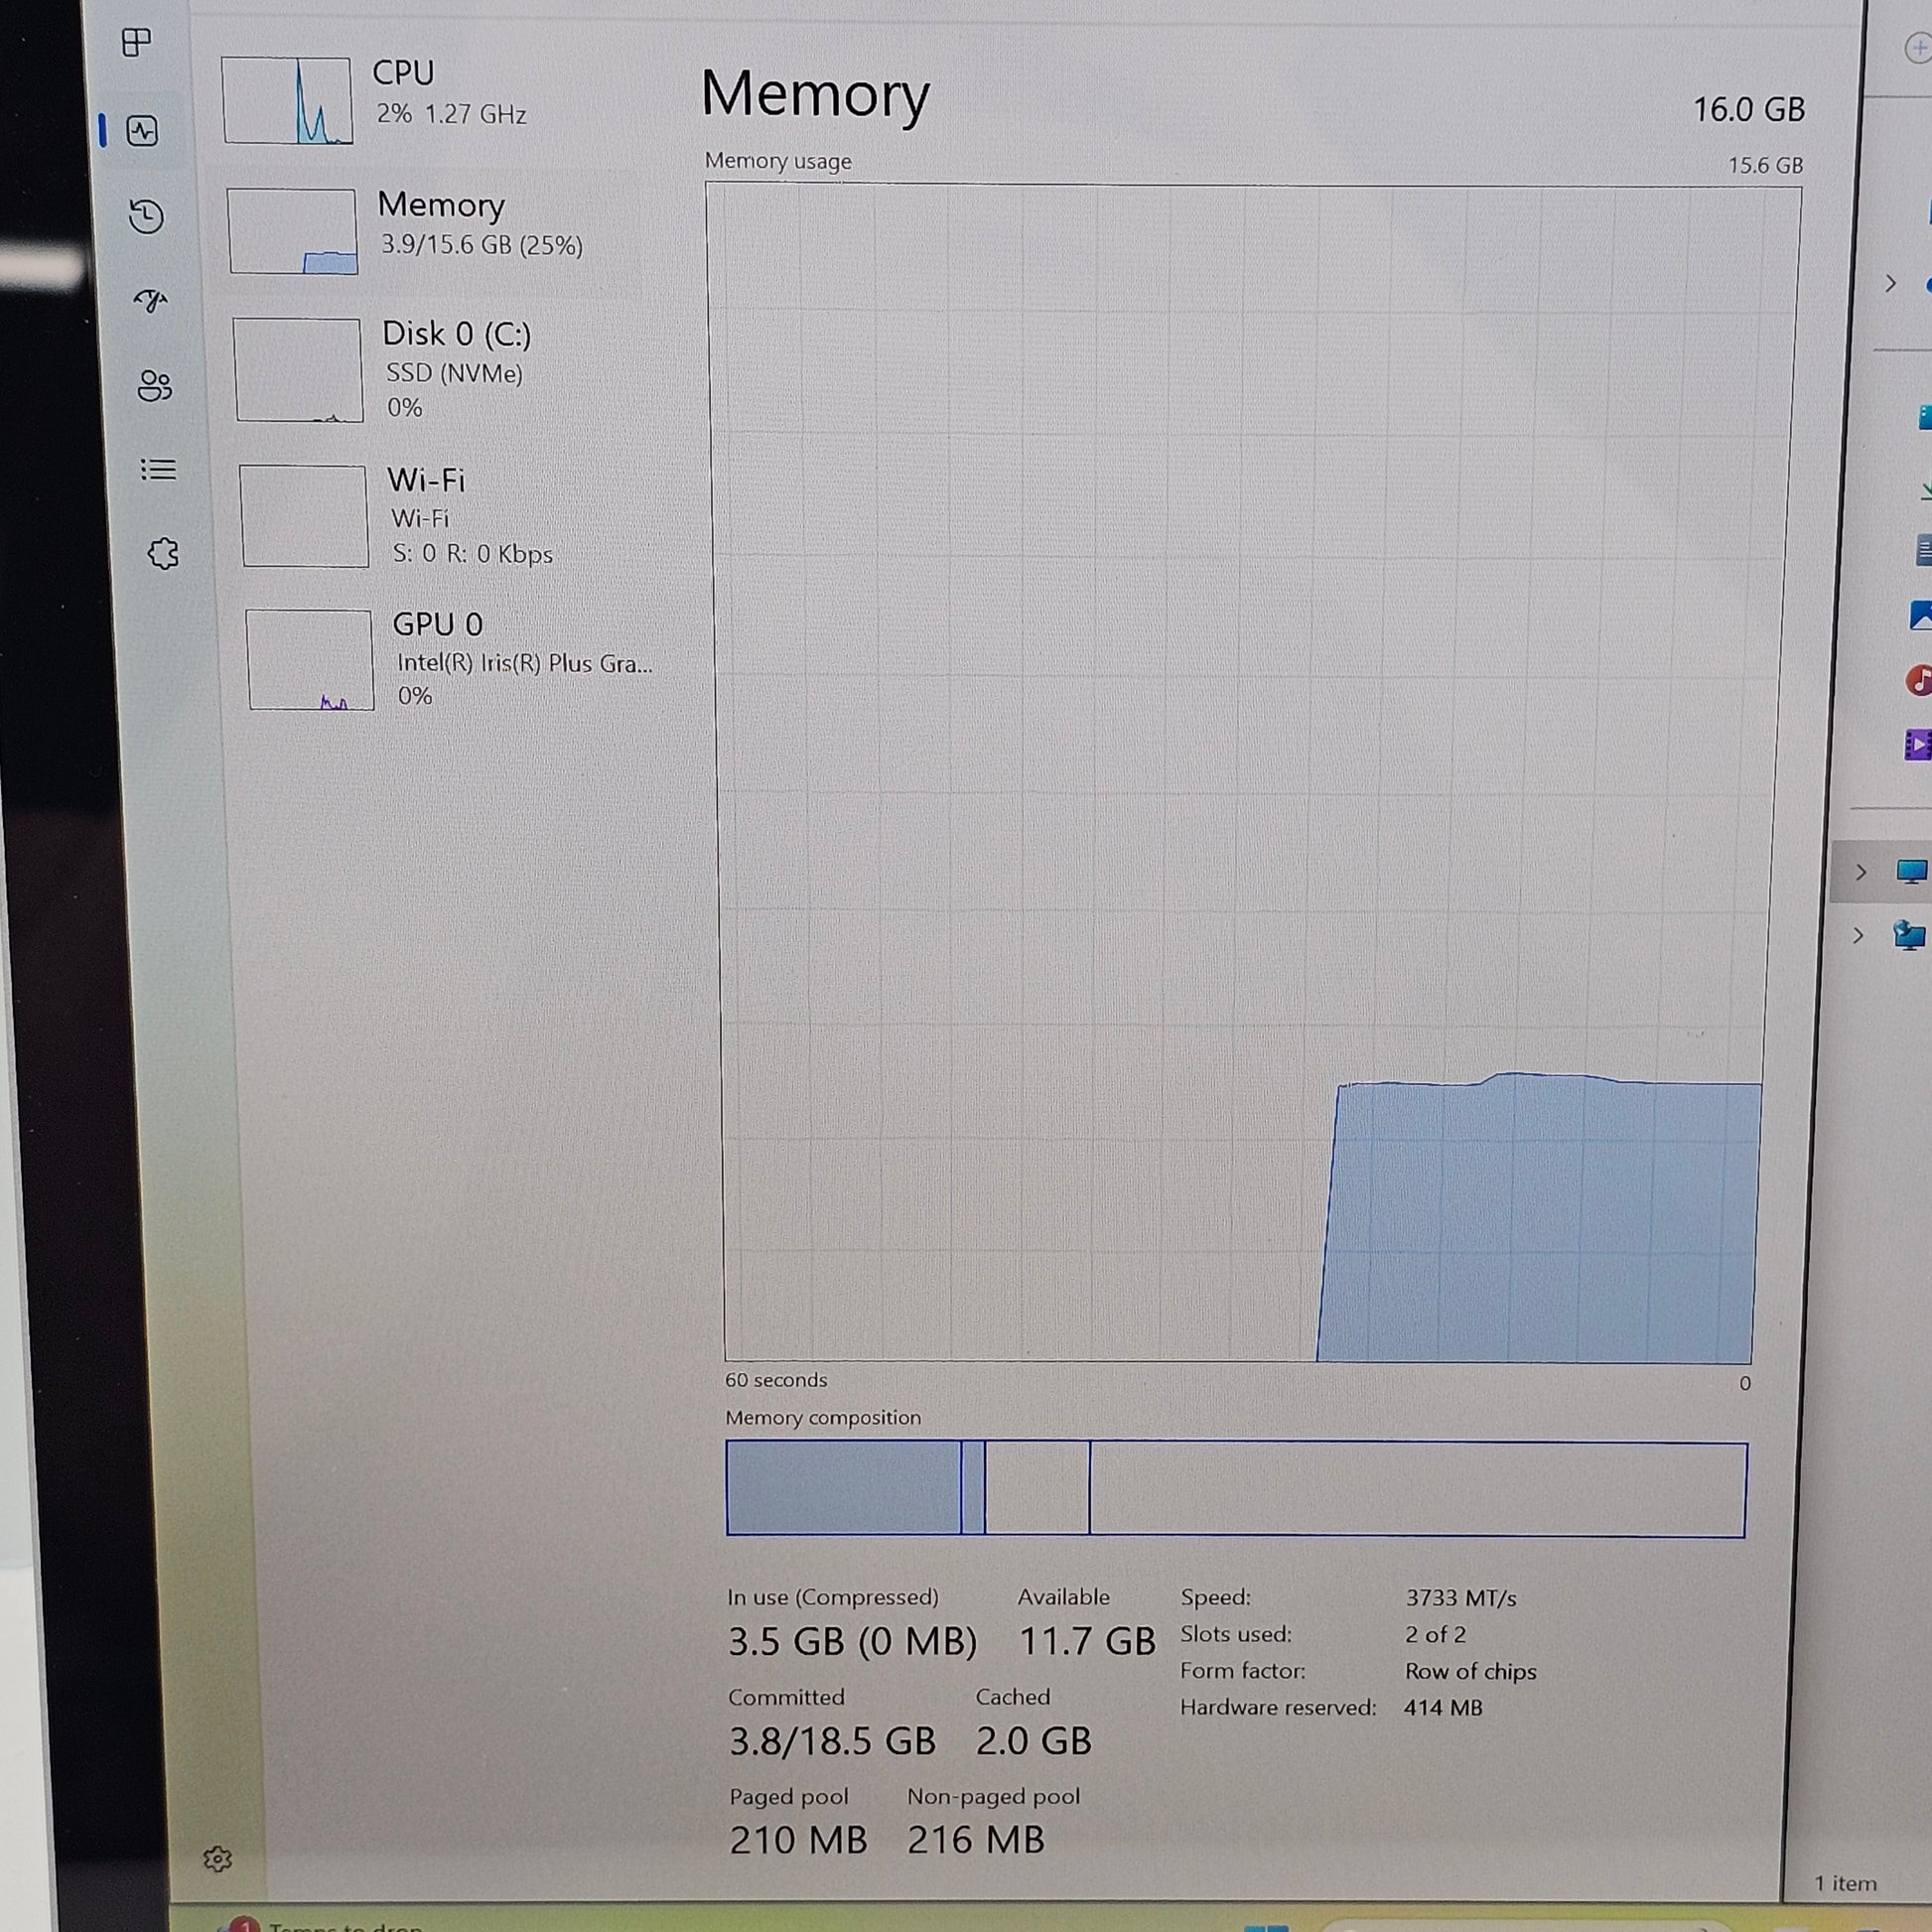Select the Performance page icon
1932x1932 pixels.
click(x=142, y=130)
